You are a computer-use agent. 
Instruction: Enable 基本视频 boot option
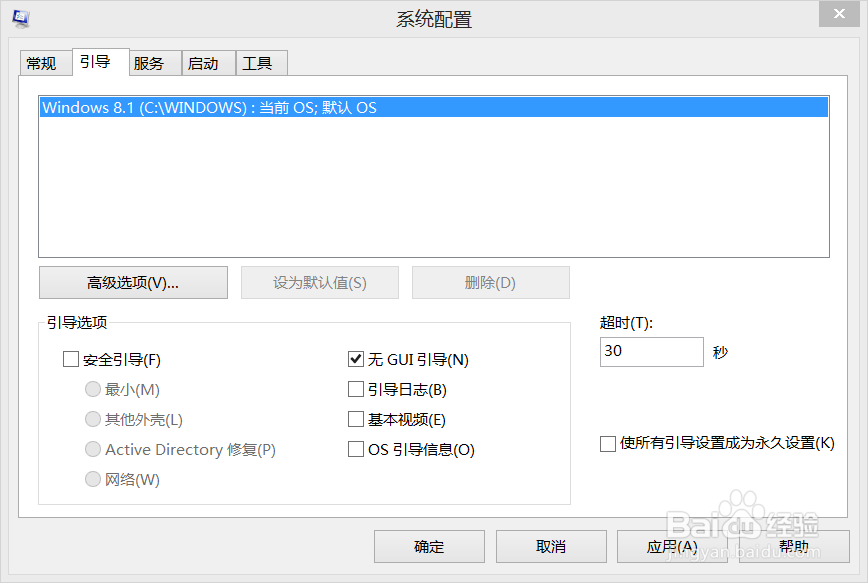point(356,419)
